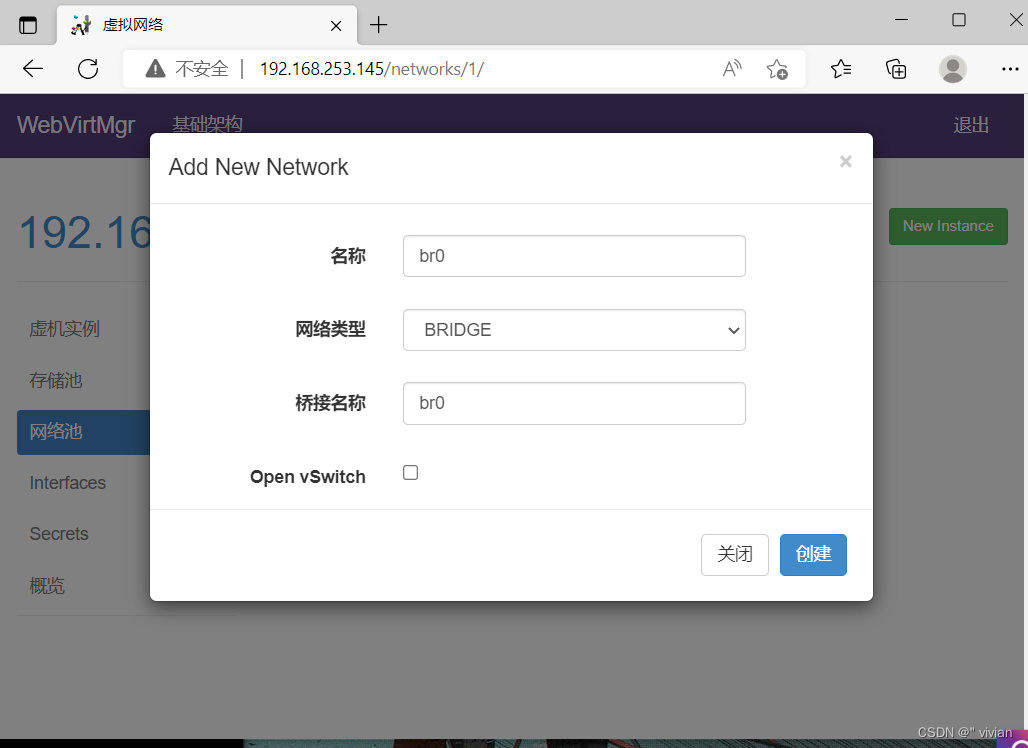Click the 桥接名称 input field
The height and width of the screenshot is (748, 1028).
click(574, 403)
